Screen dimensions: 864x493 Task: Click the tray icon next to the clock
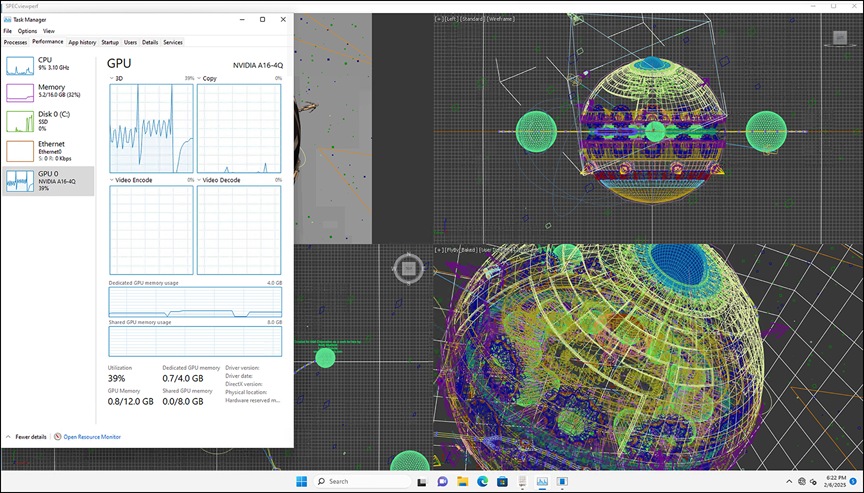click(x=813, y=482)
